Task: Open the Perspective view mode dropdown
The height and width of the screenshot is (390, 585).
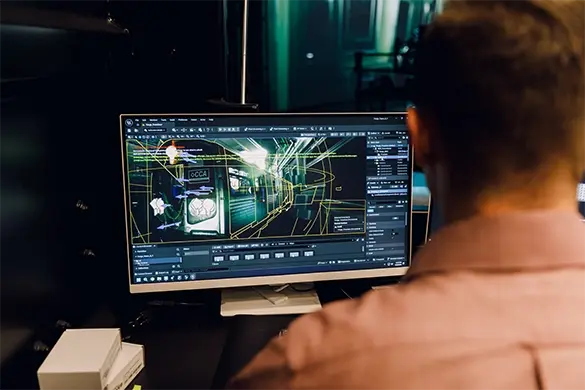Action: (309, 134)
